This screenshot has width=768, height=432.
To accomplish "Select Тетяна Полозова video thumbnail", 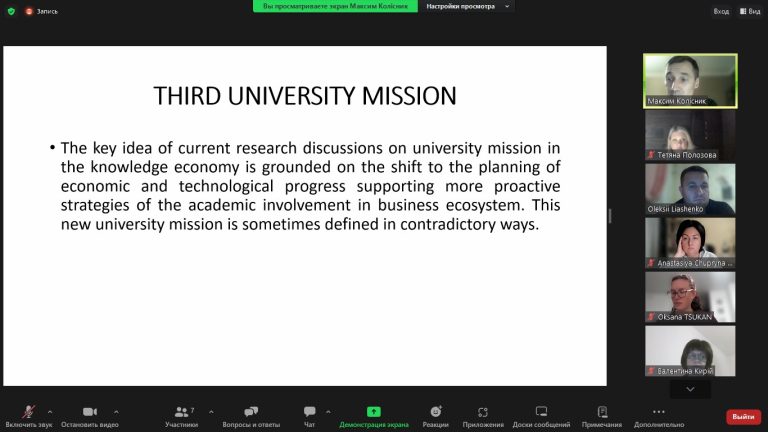I will (x=690, y=135).
